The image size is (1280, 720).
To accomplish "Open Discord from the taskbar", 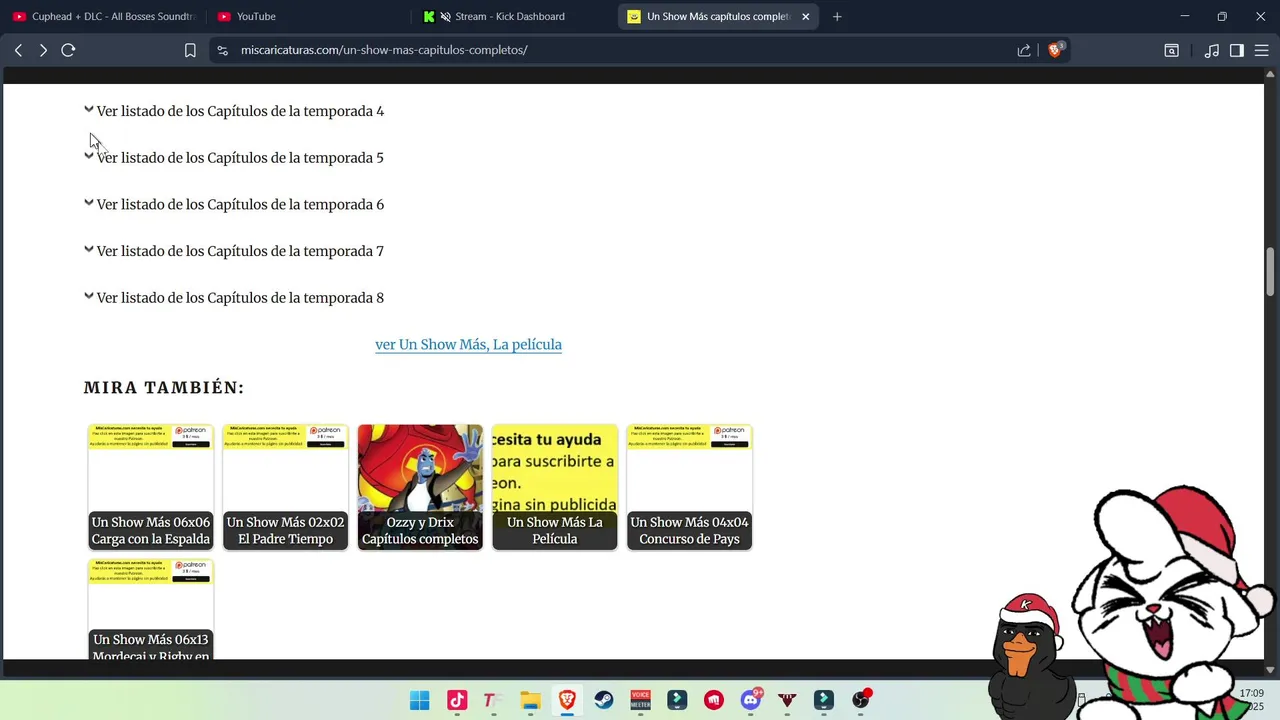I will [750, 700].
